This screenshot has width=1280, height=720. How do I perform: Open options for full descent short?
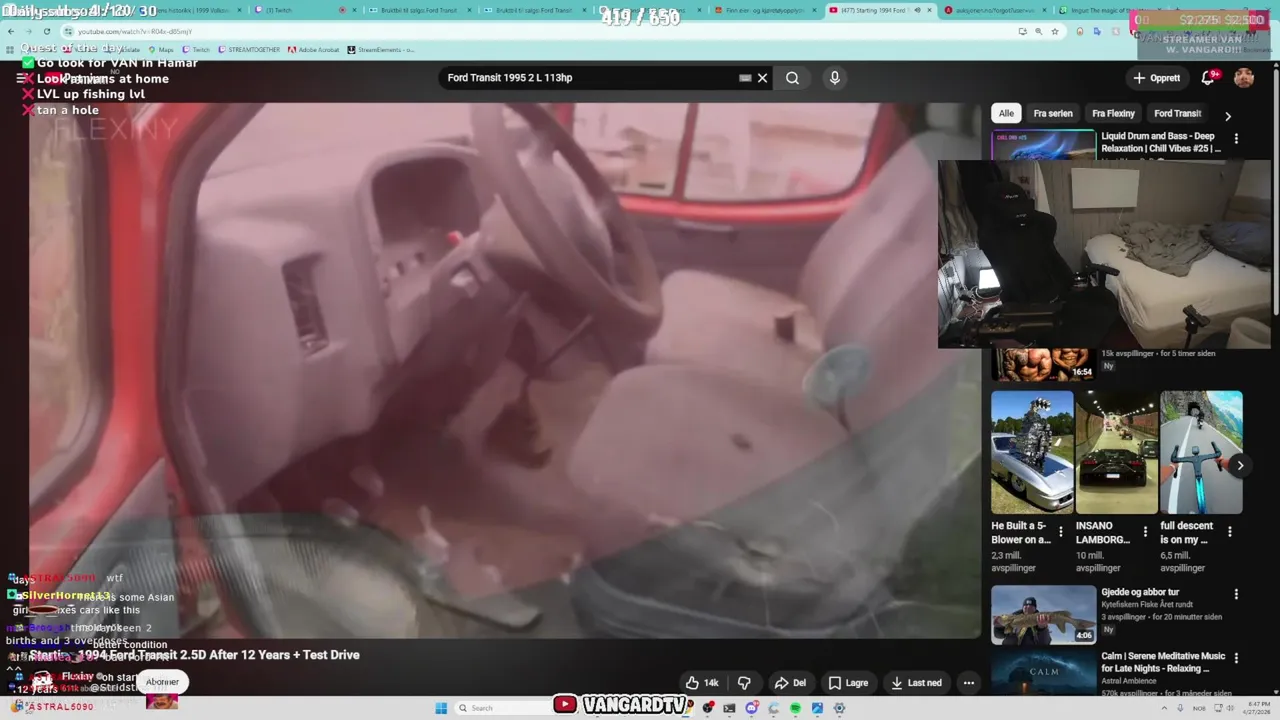(1230, 532)
